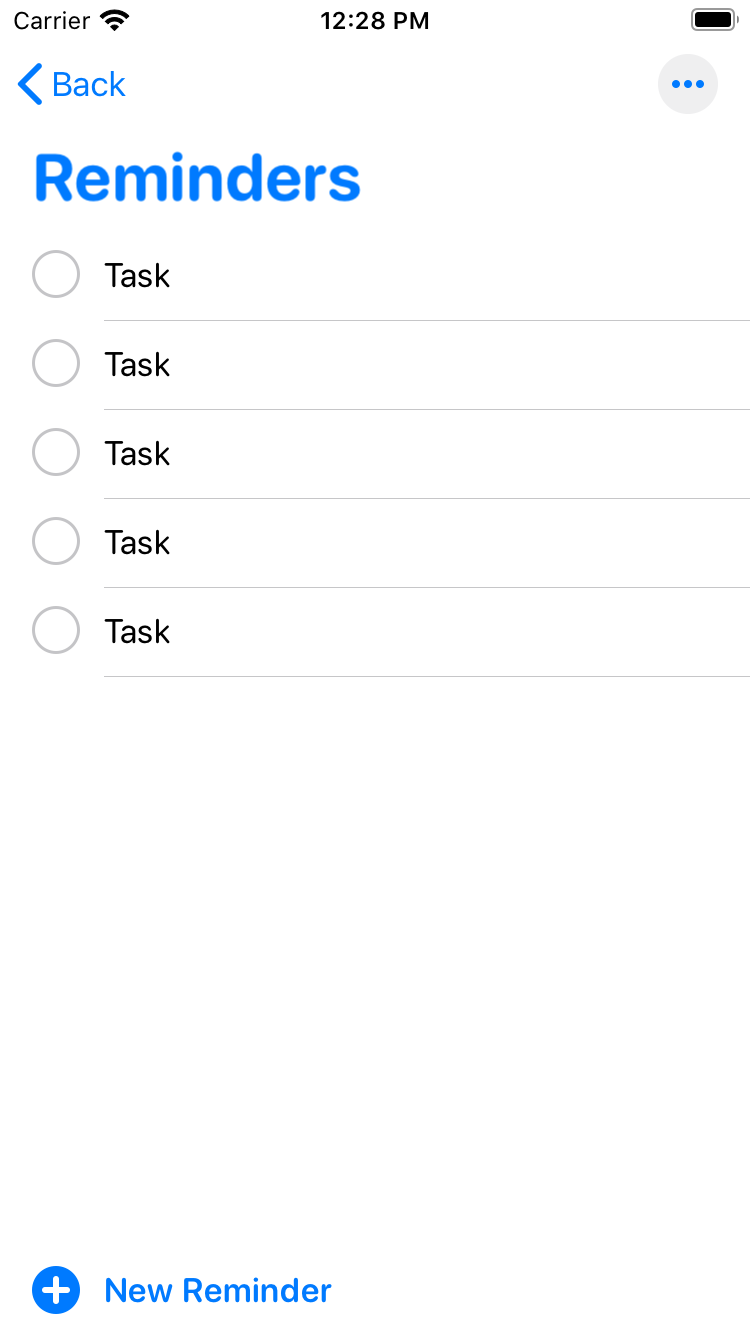The height and width of the screenshot is (1334, 750).
Task: Tap the Wi-Fi status bar icon
Action: click(116, 20)
